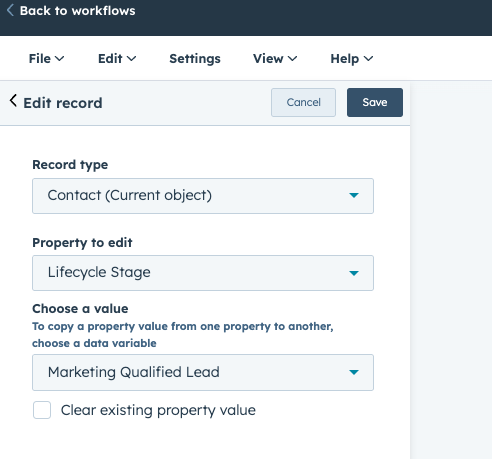Open the Lifecycle Stage property dropdown
The width and height of the screenshot is (492, 459).
[x=203, y=273]
